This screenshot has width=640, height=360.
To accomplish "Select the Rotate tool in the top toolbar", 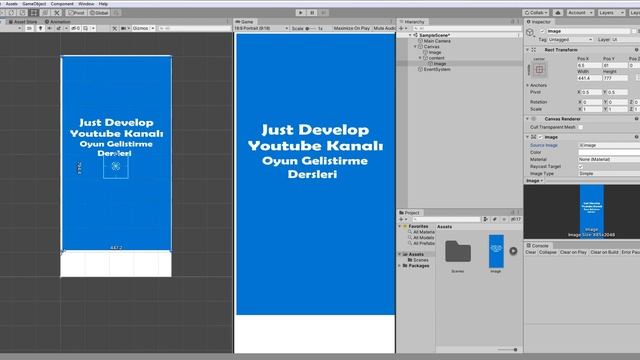I will pos(11,13).
